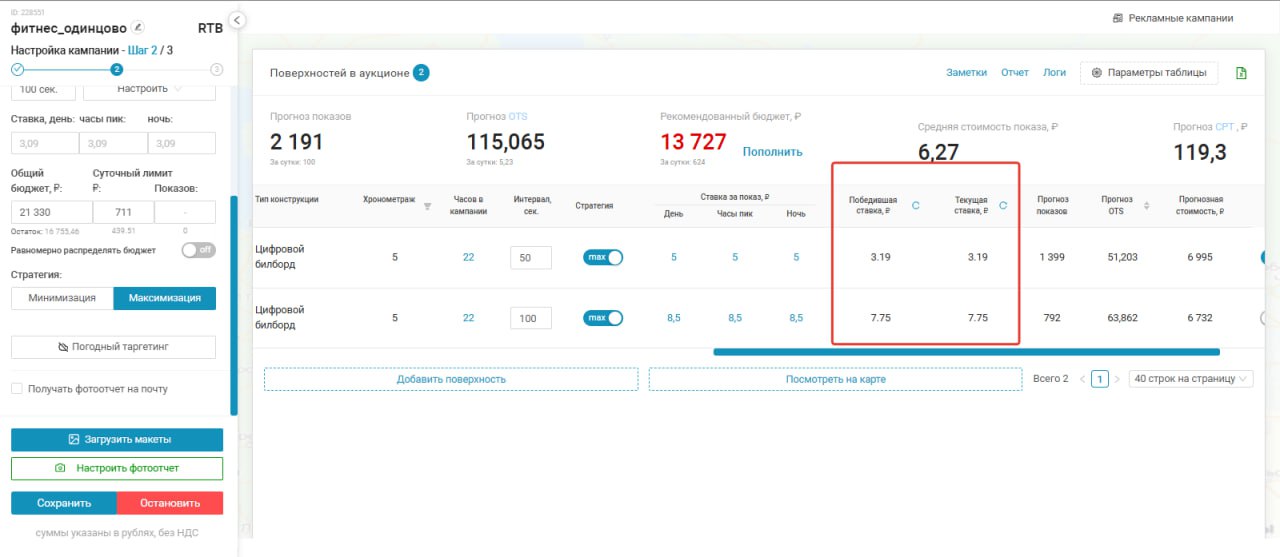Click the 100 сек. field in sidebar
Image resolution: width=1280 pixels, height=557 pixels.
click(x=43, y=89)
